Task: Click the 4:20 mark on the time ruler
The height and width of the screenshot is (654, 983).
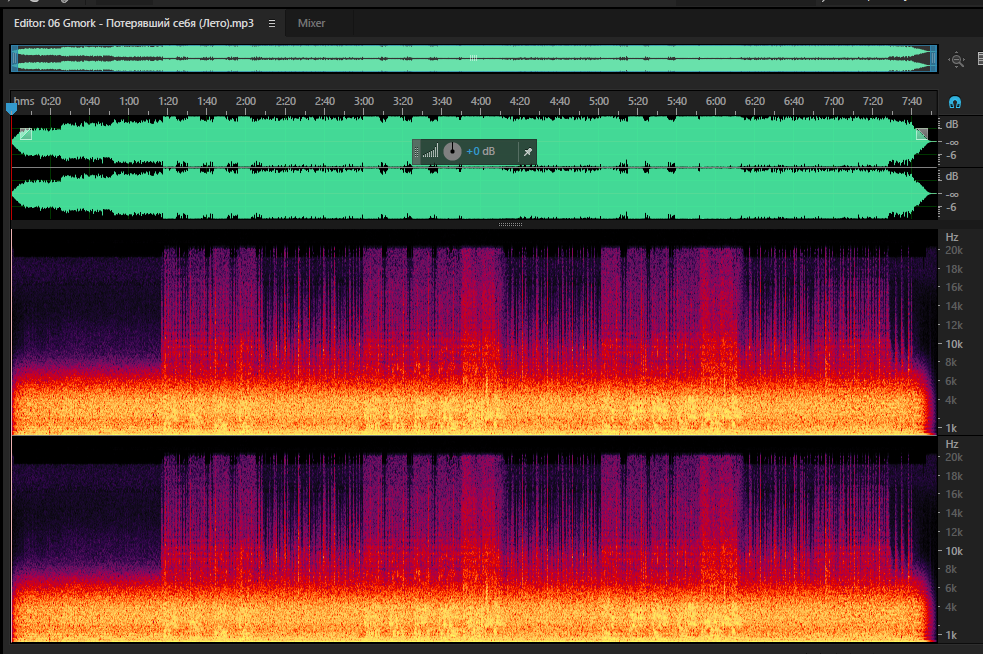Action: [520, 101]
